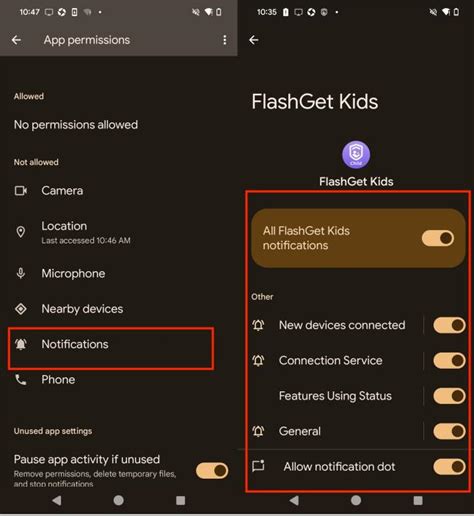The width and height of the screenshot is (474, 516).
Task: Tap the Location pin icon
Action: tap(21, 232)
